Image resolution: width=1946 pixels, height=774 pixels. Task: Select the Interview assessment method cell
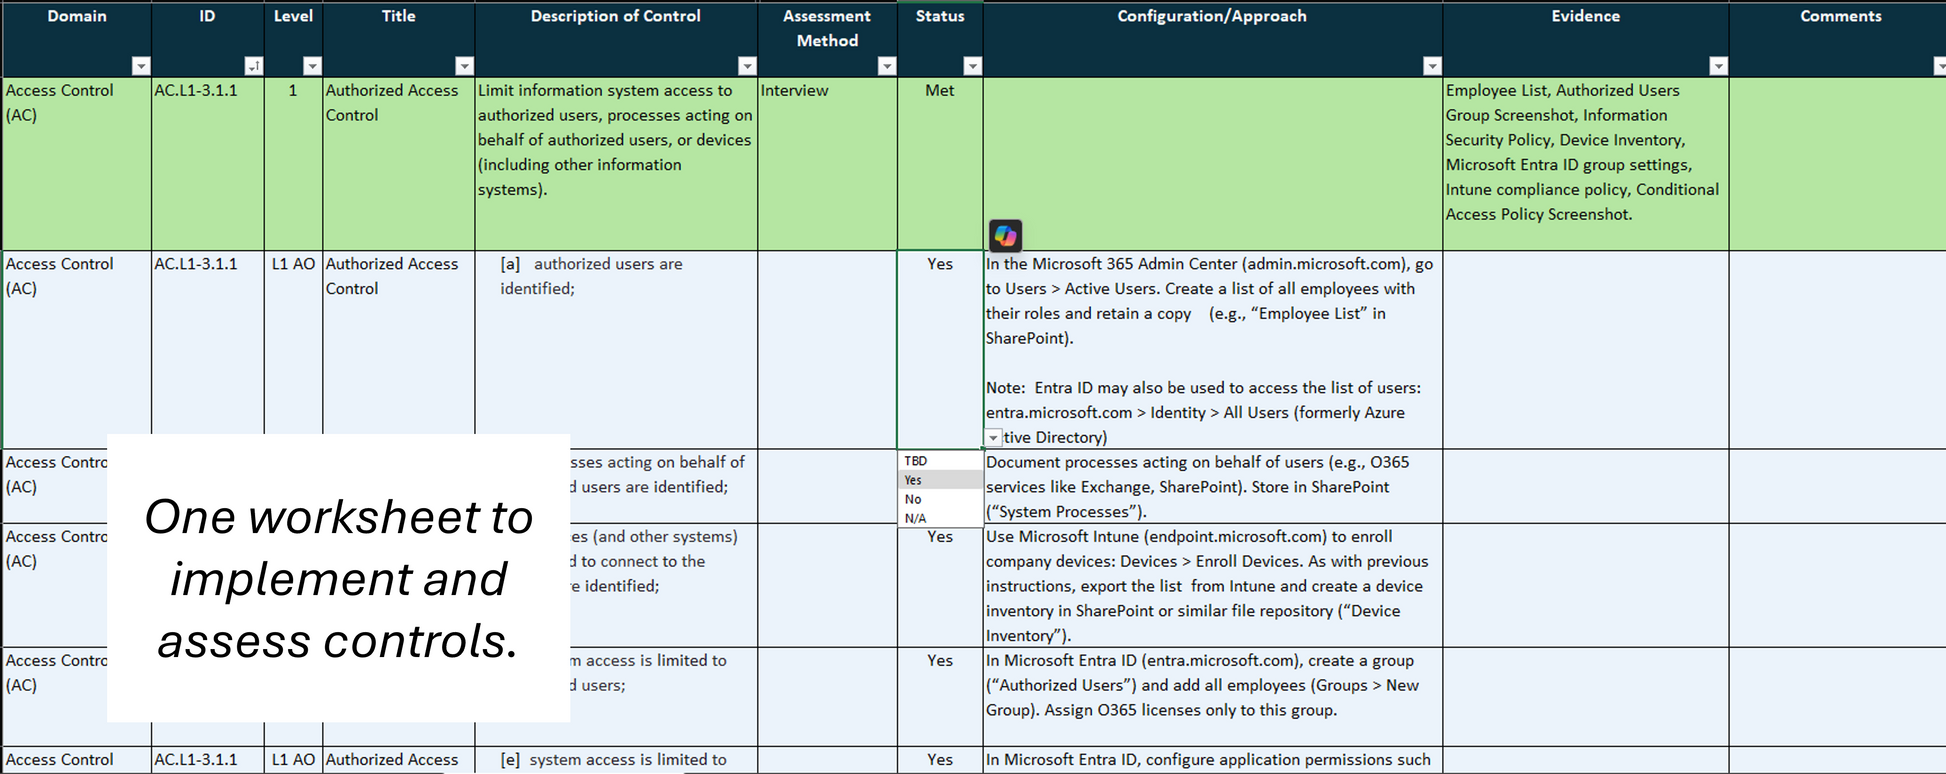827,164
